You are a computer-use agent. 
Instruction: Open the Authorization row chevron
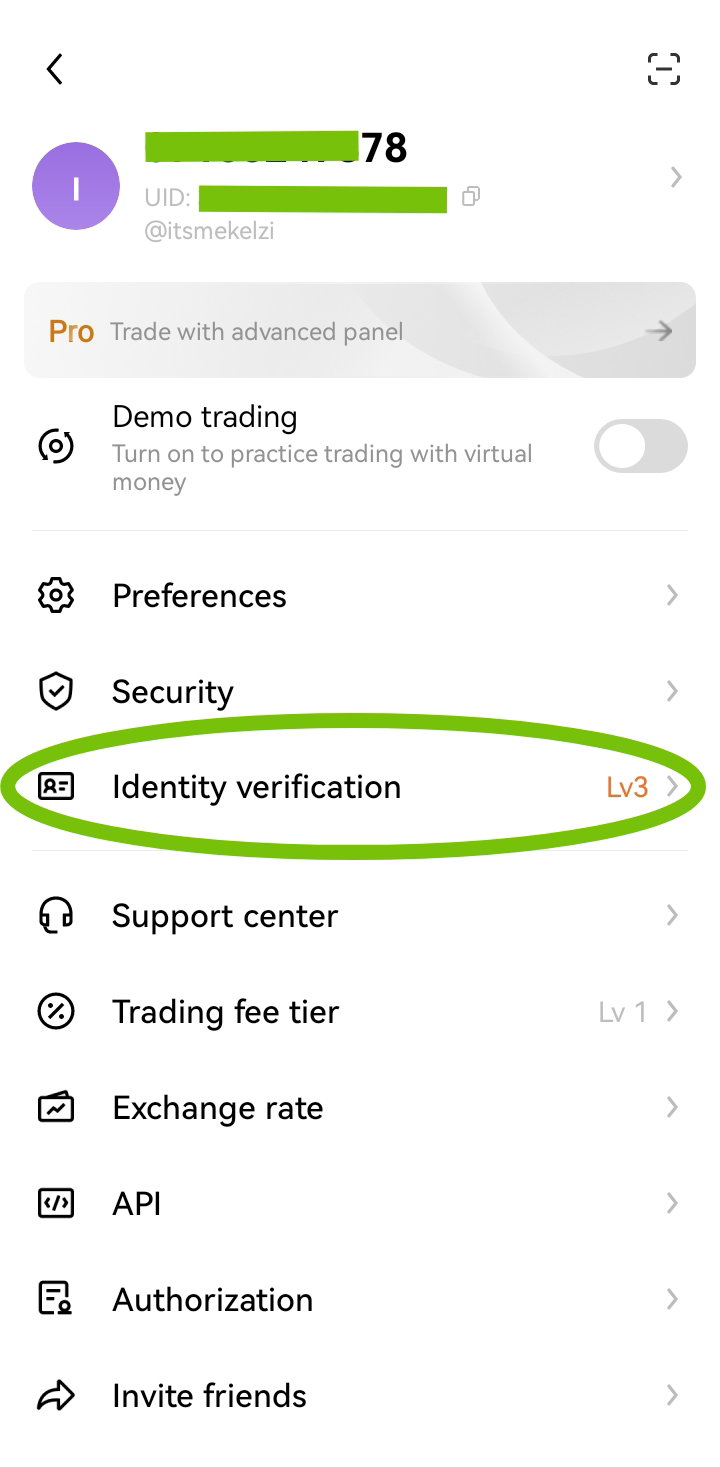(673, 1300)
